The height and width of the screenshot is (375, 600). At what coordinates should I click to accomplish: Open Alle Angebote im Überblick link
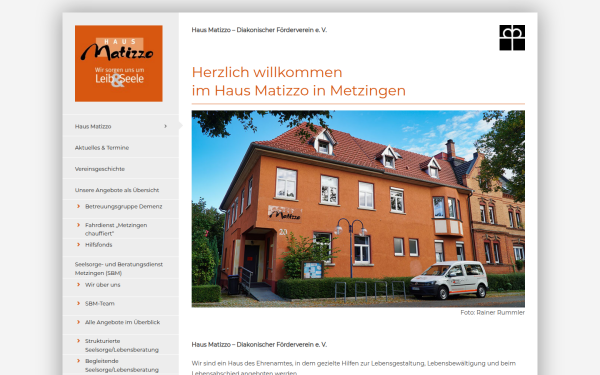122,322
